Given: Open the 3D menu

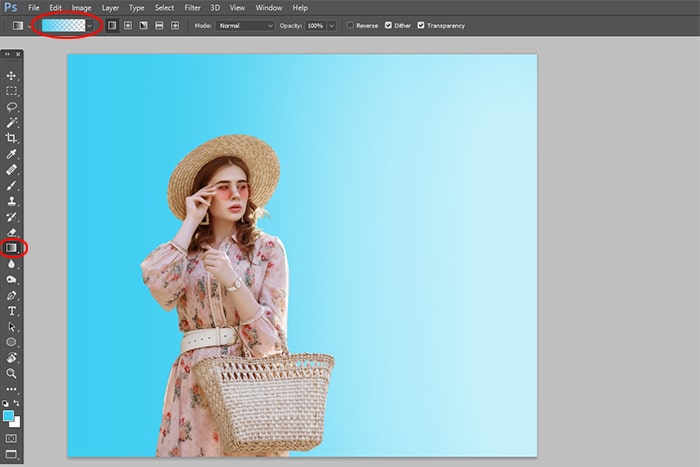Looking at the screenshot, I should pos(215,8).
